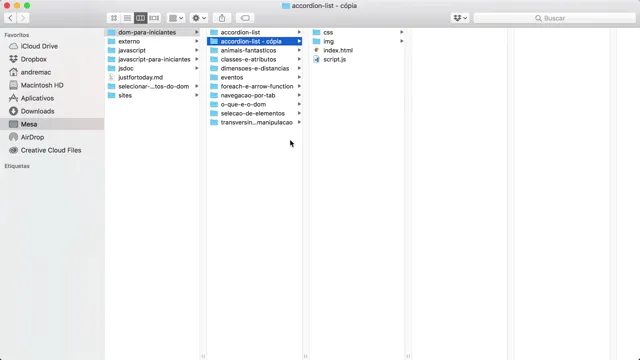Select the dimensoes-e-distancias folder
Screen dimensions: 640x360
click(255, 68)
